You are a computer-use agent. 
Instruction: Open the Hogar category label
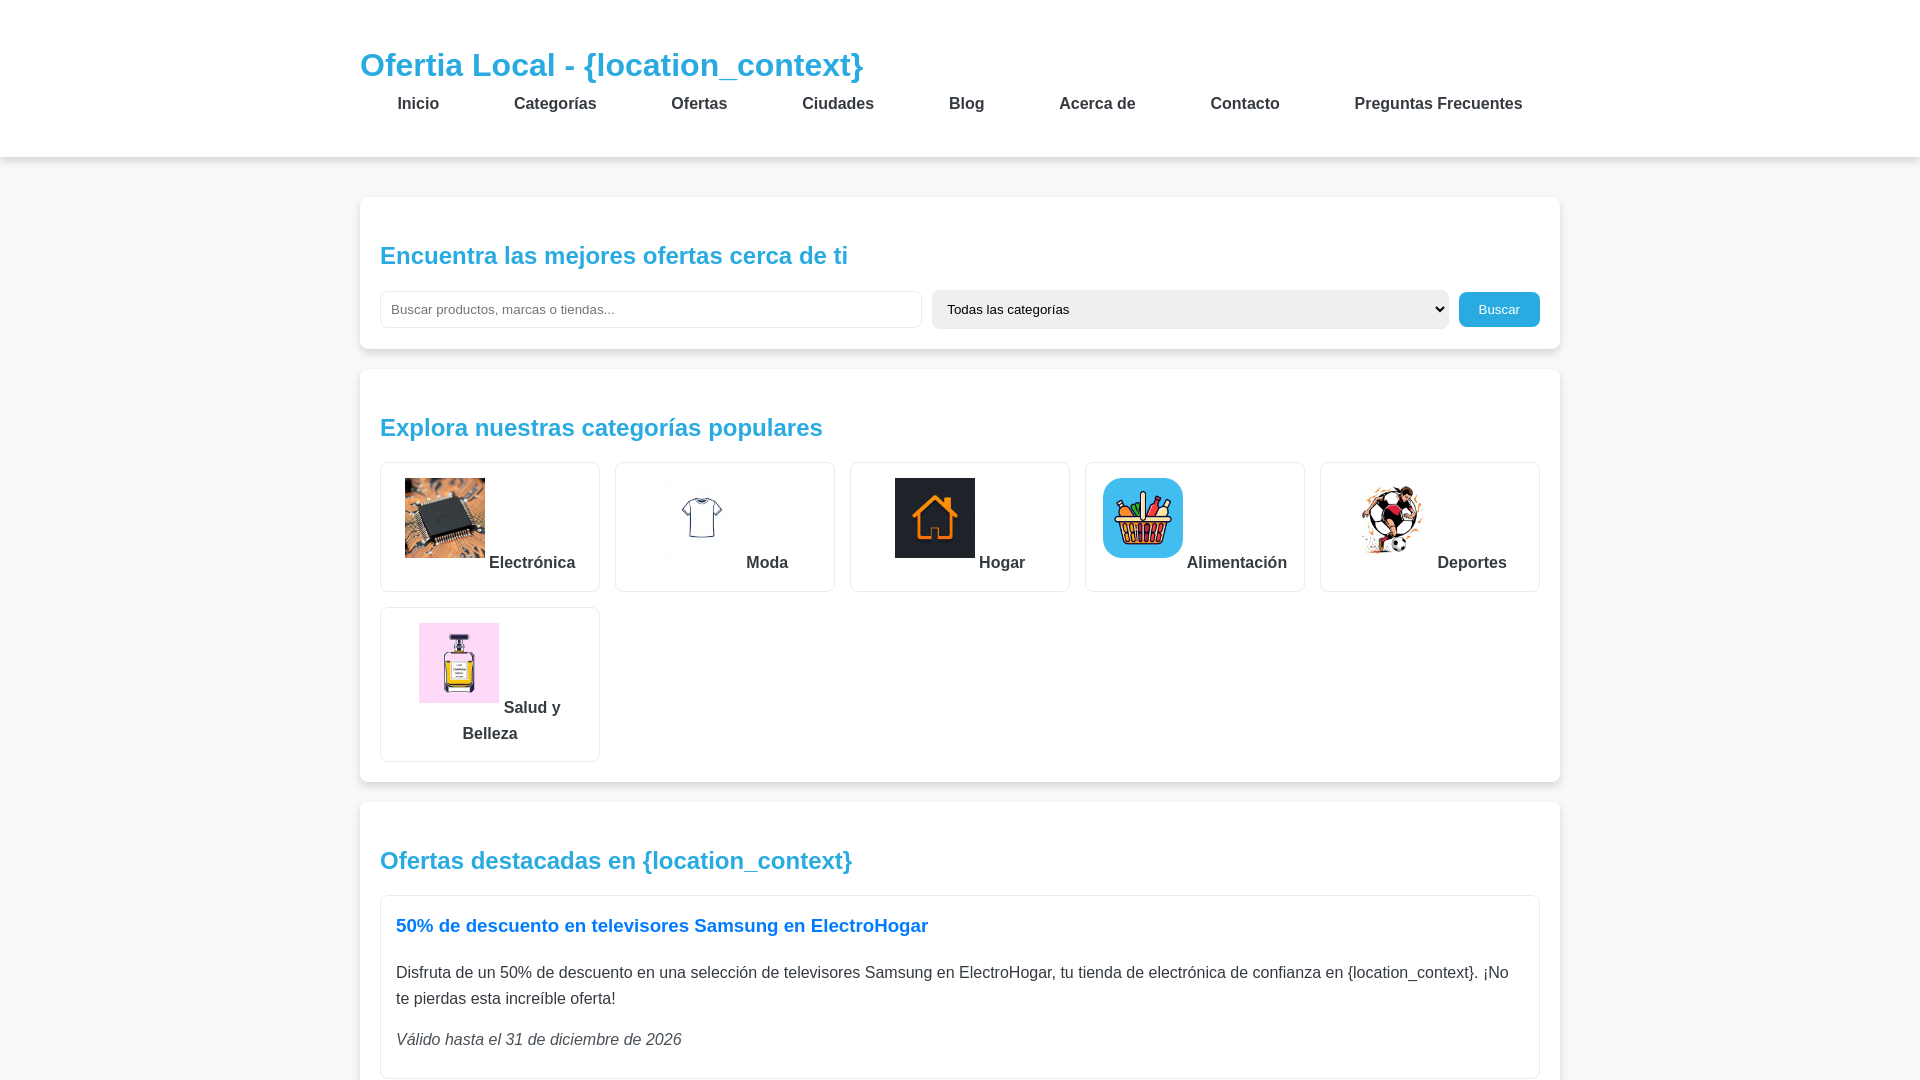pyautogui.click(x=1002, y=563)
